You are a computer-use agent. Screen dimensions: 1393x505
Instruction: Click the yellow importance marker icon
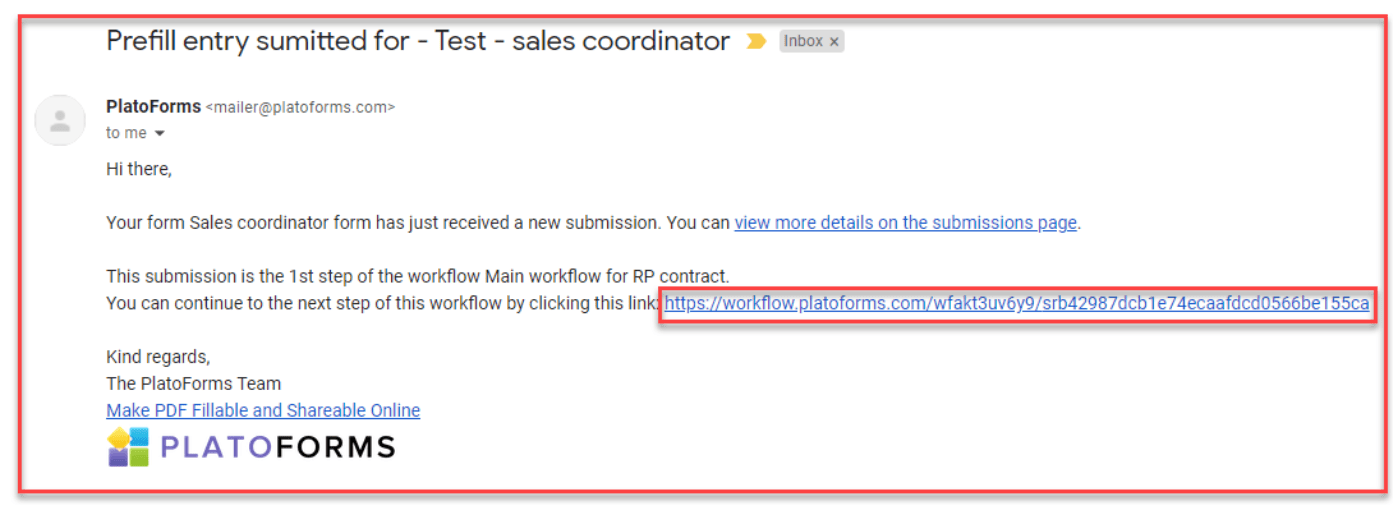756,41
